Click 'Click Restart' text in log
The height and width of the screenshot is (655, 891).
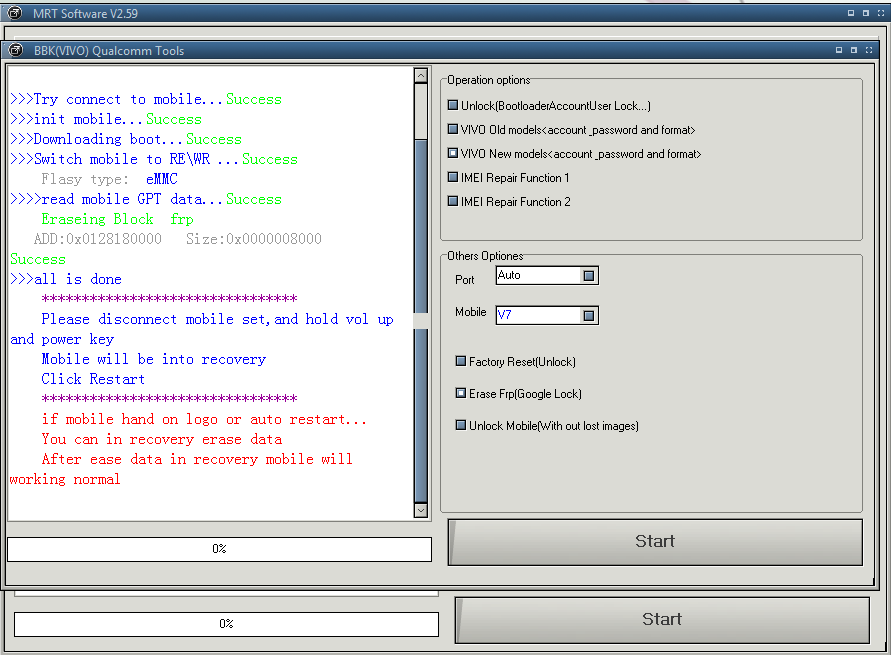click(93, 379)
